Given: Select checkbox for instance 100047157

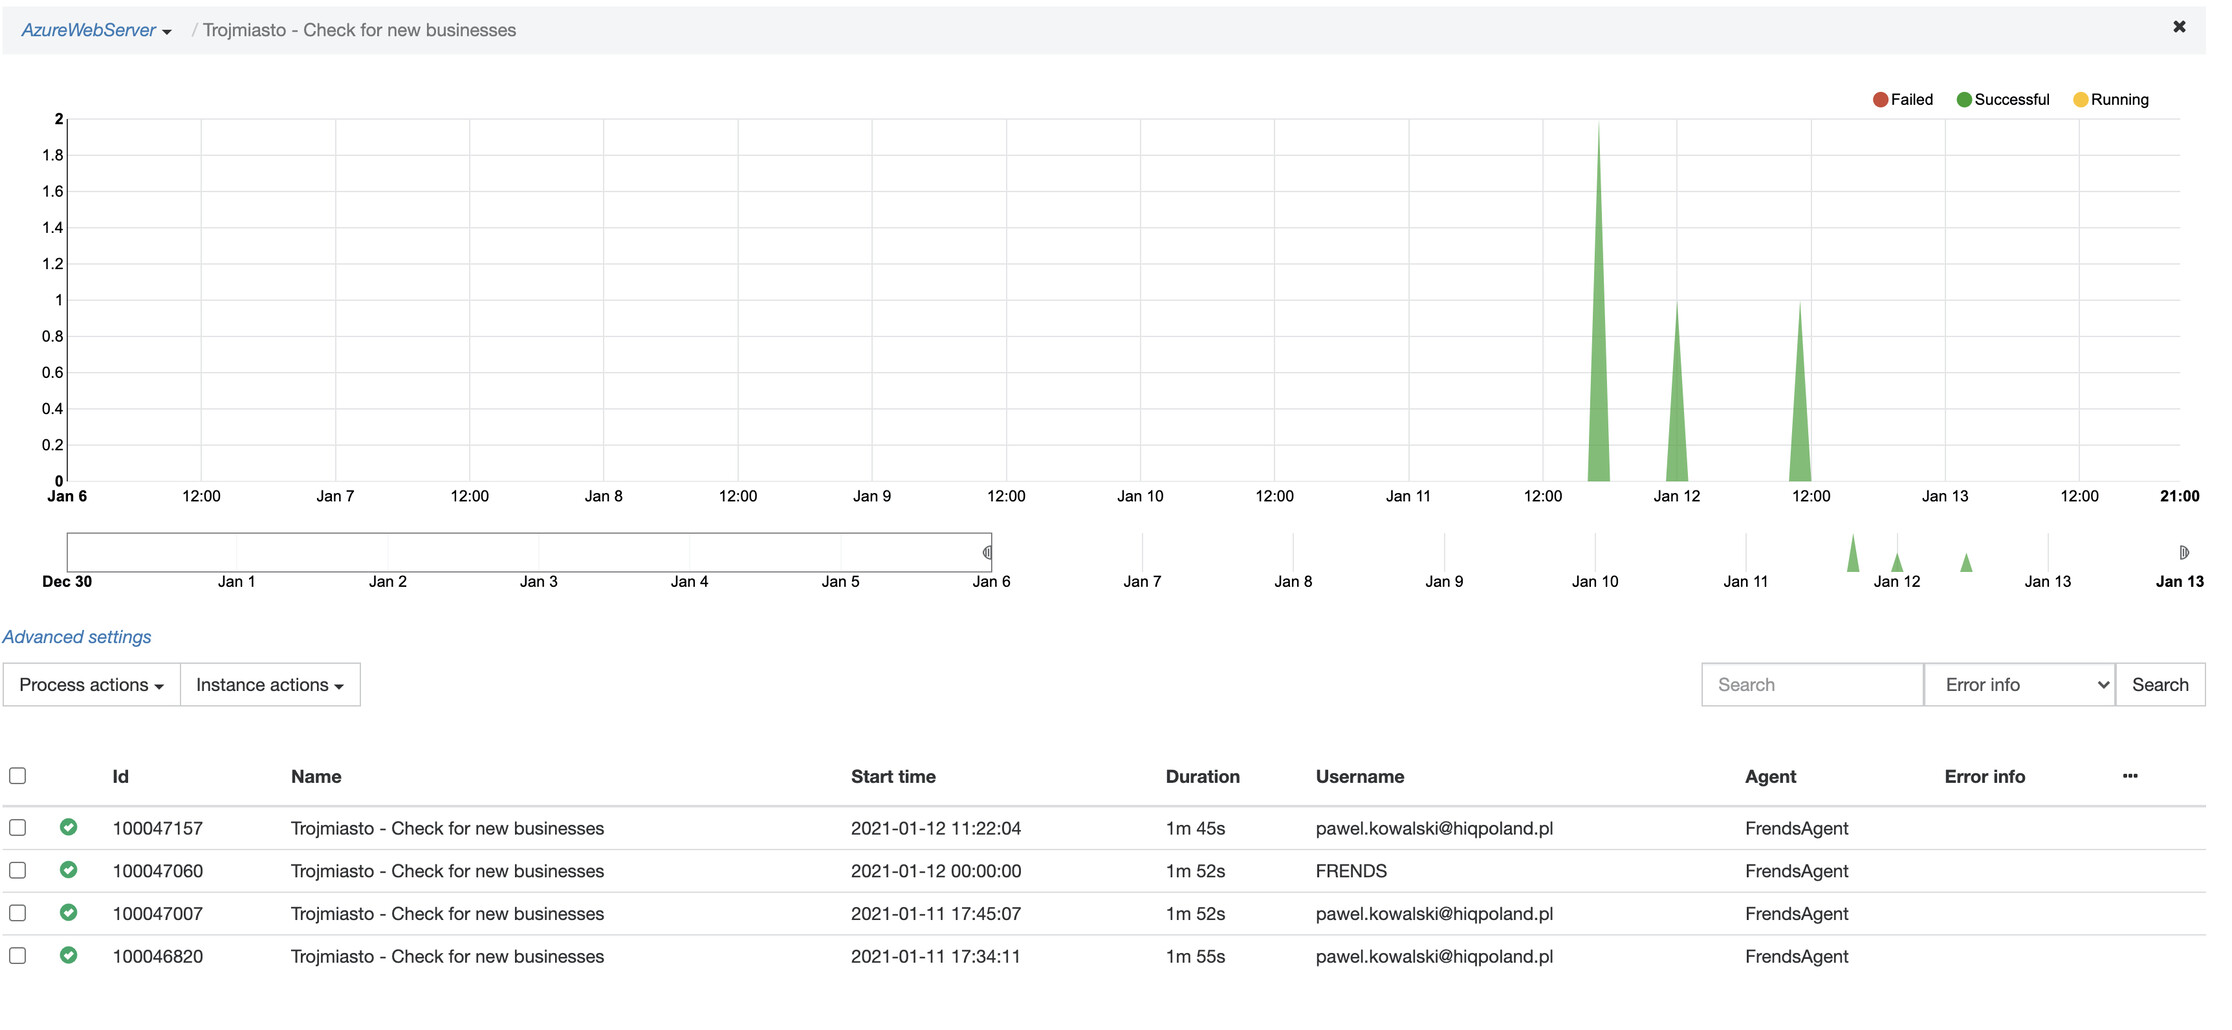Looking at the screenshot, I should [17, 828].
